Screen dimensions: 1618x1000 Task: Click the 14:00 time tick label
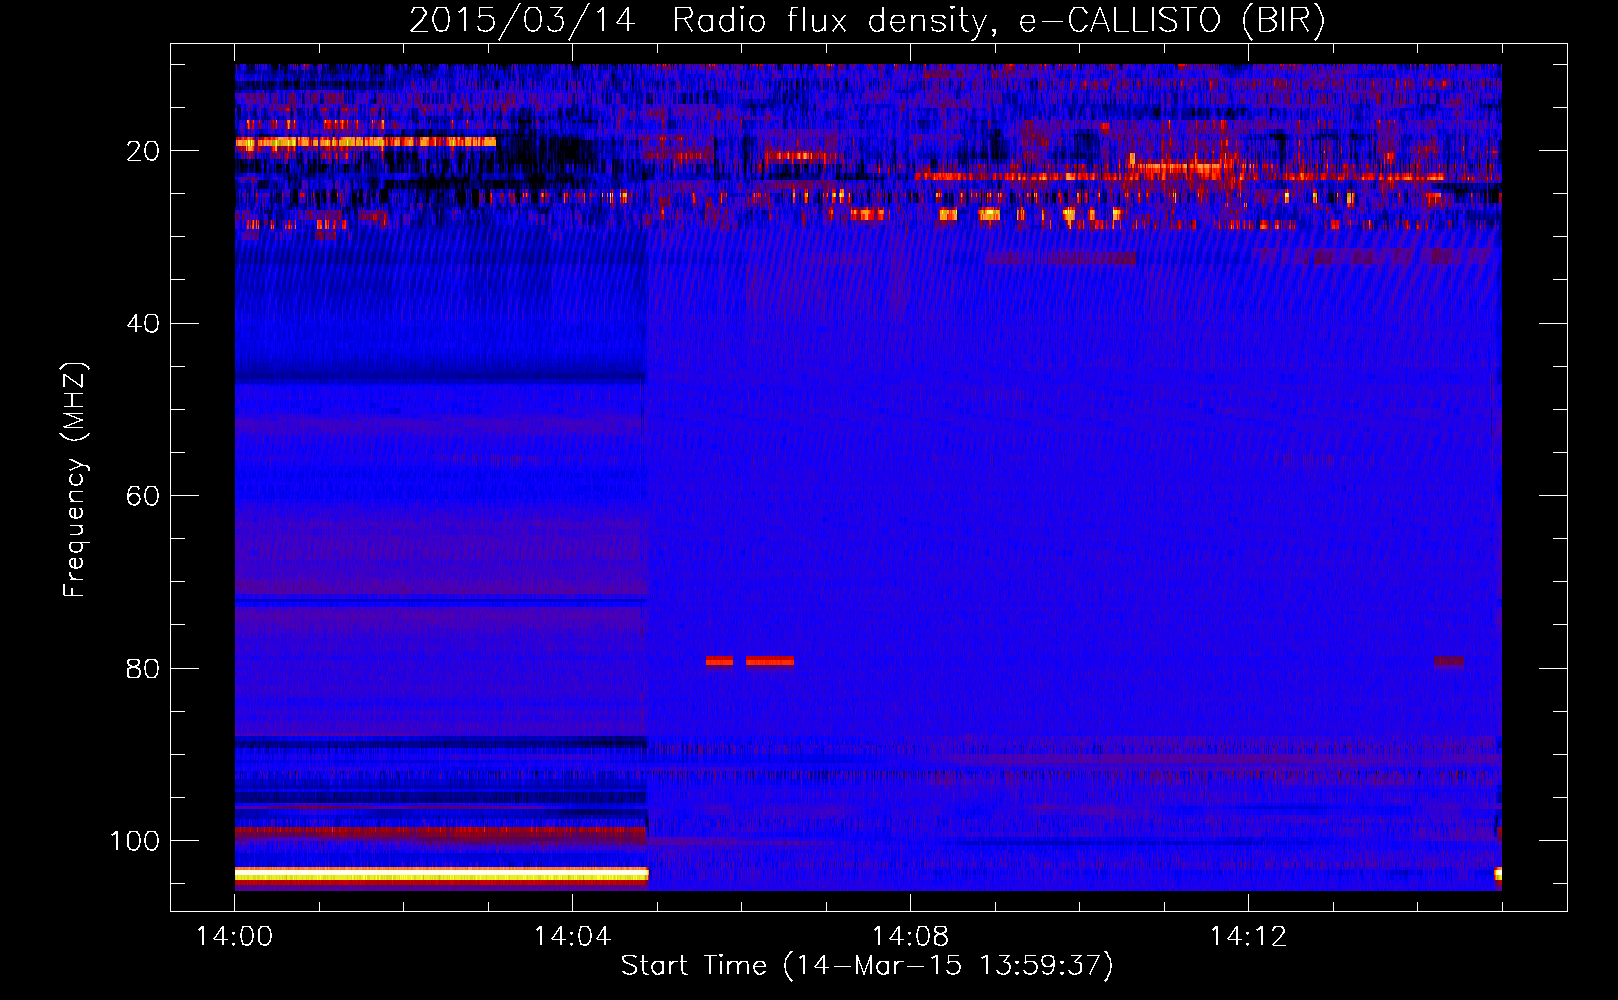coord(234,937)
